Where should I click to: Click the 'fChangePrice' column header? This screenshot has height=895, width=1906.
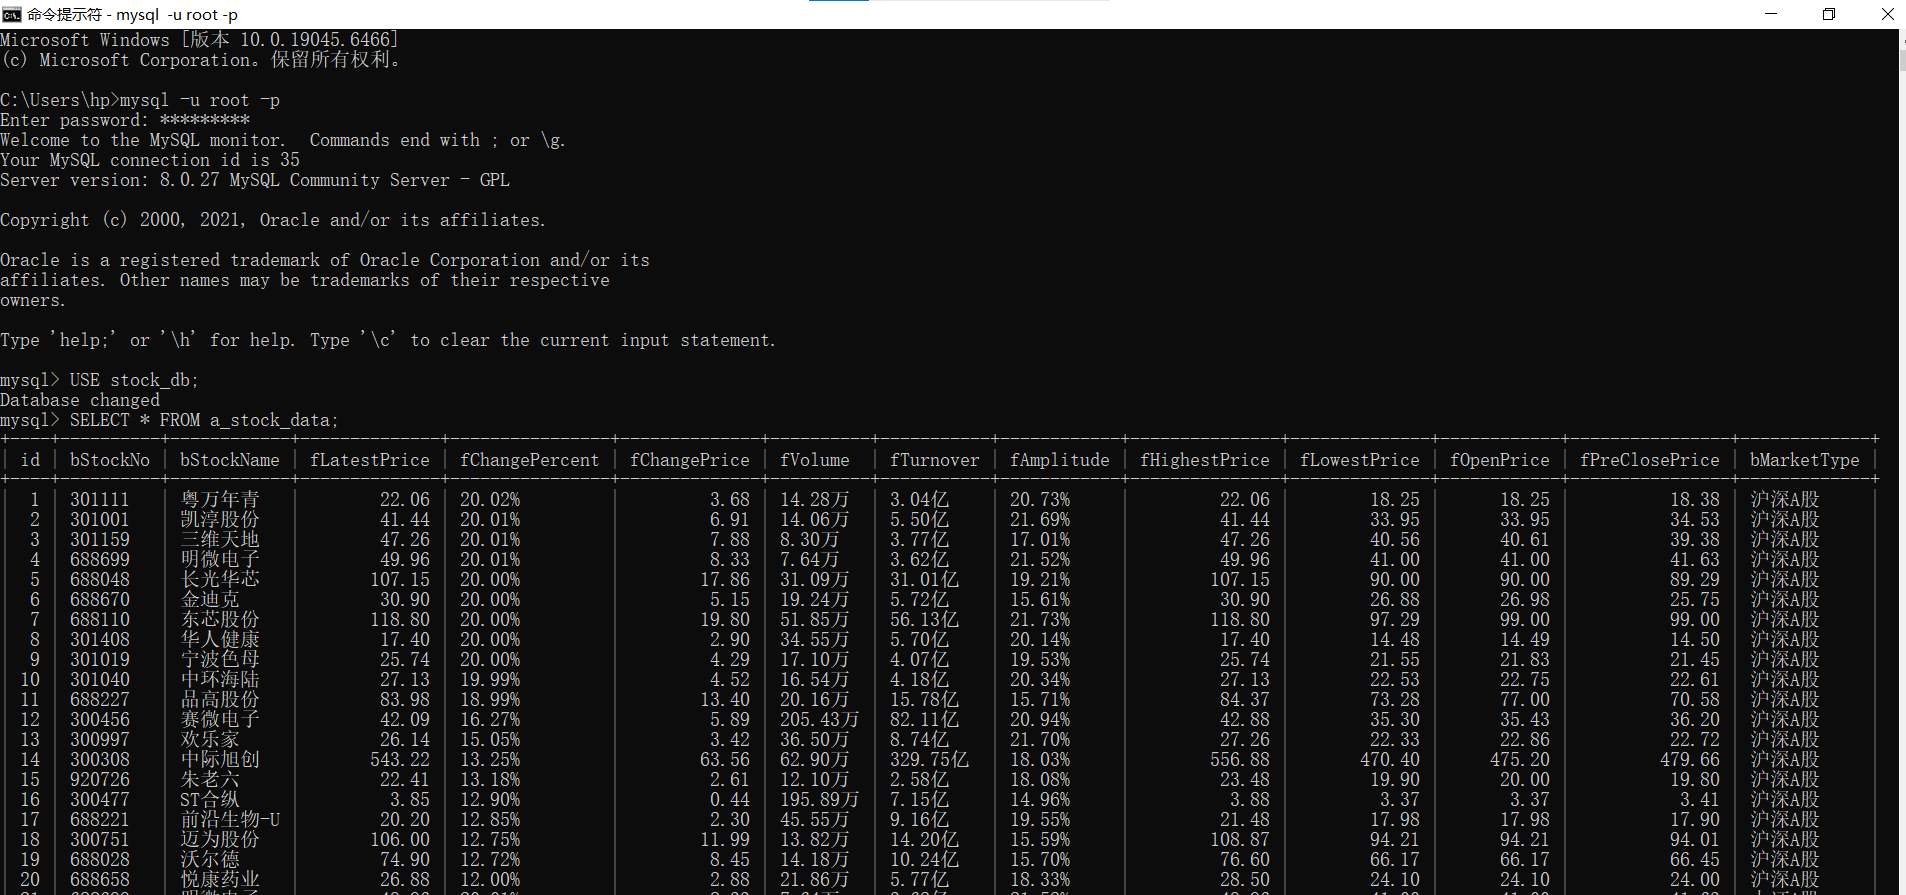click(690, 460)
